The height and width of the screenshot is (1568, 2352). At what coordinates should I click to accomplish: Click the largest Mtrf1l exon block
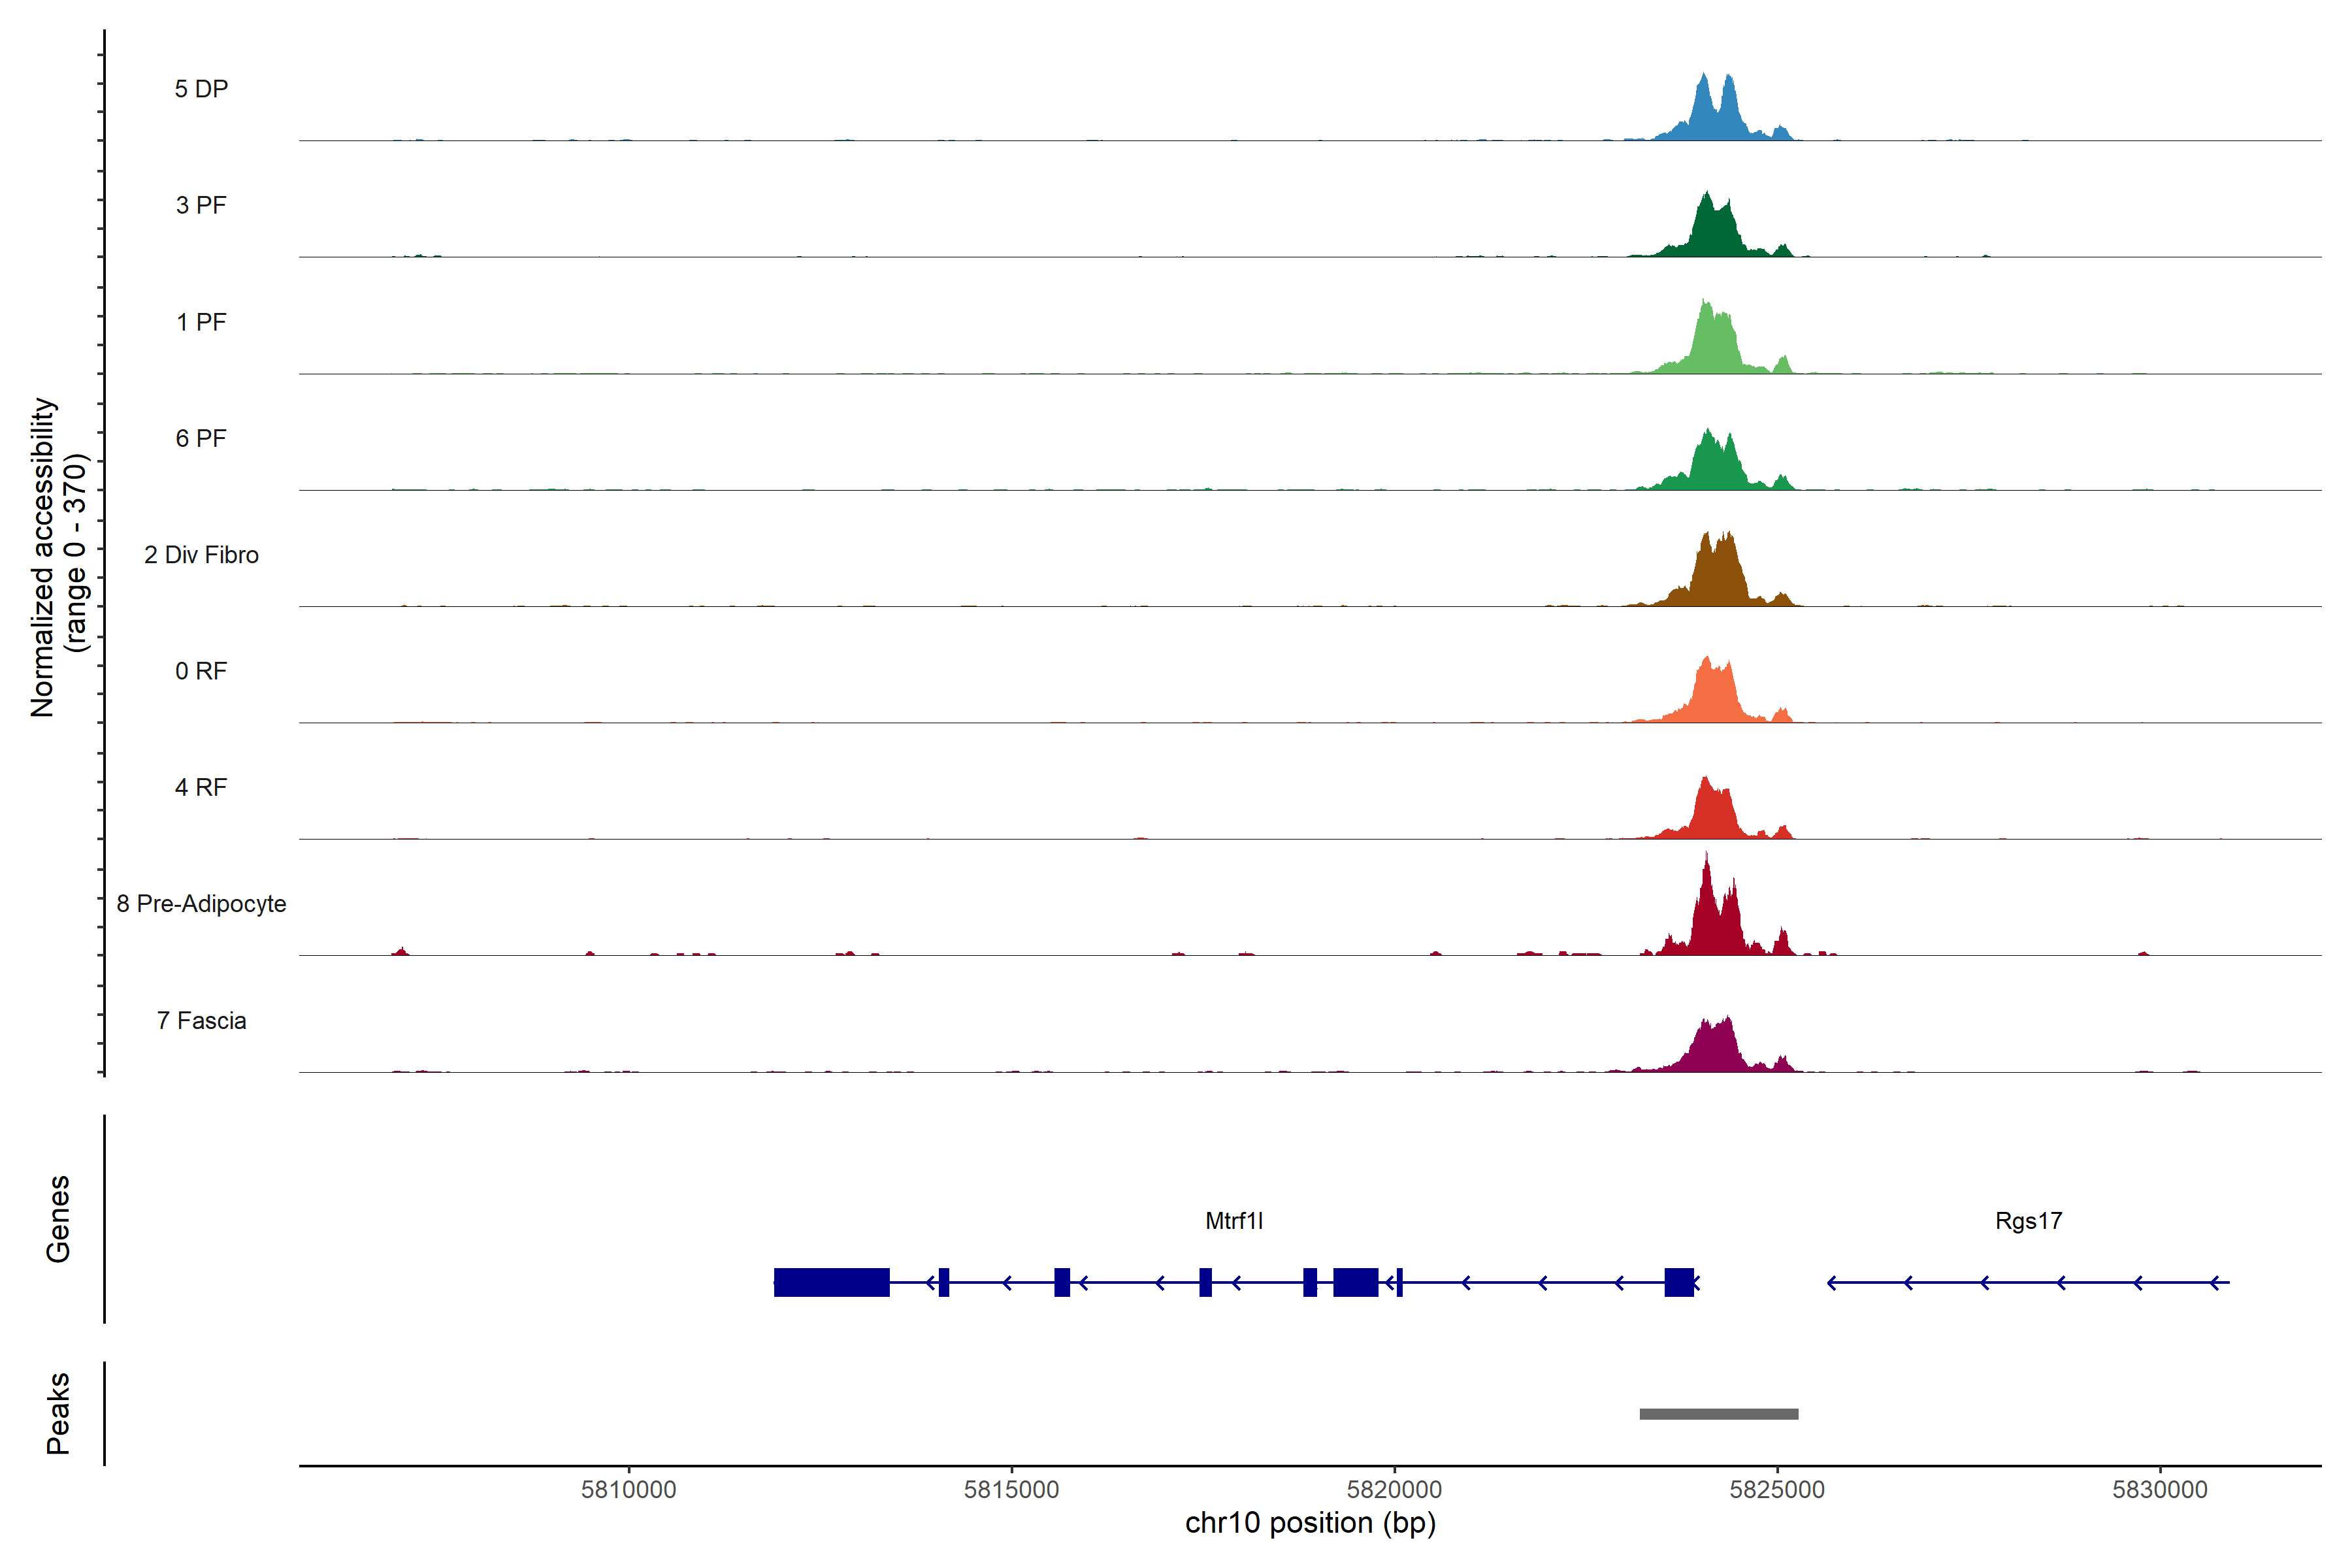831,1282
